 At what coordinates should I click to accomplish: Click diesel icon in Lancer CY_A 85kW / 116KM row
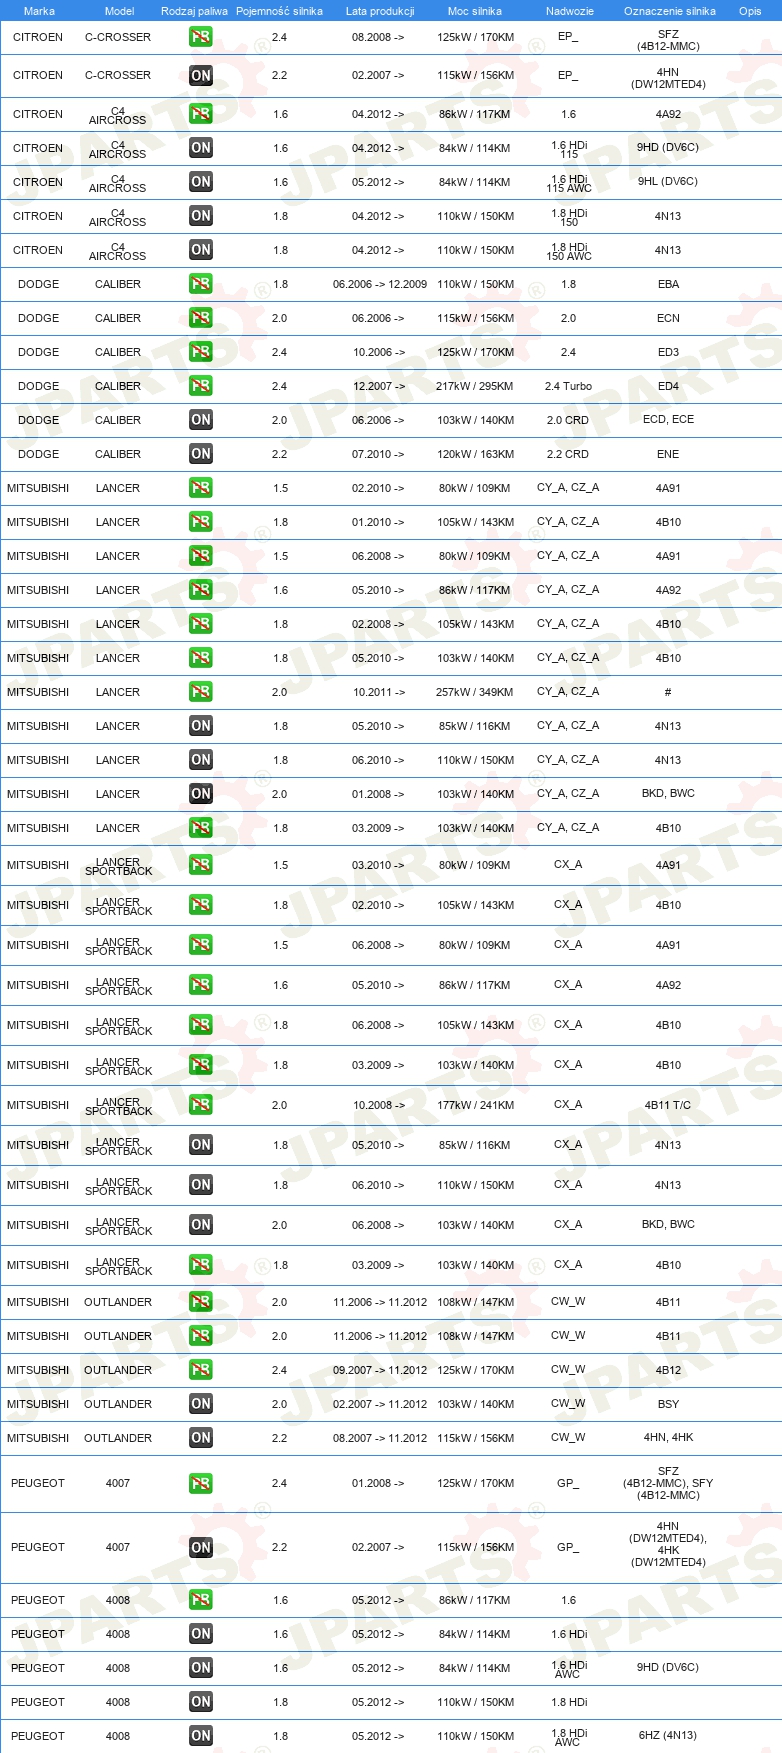click(201, 726)
